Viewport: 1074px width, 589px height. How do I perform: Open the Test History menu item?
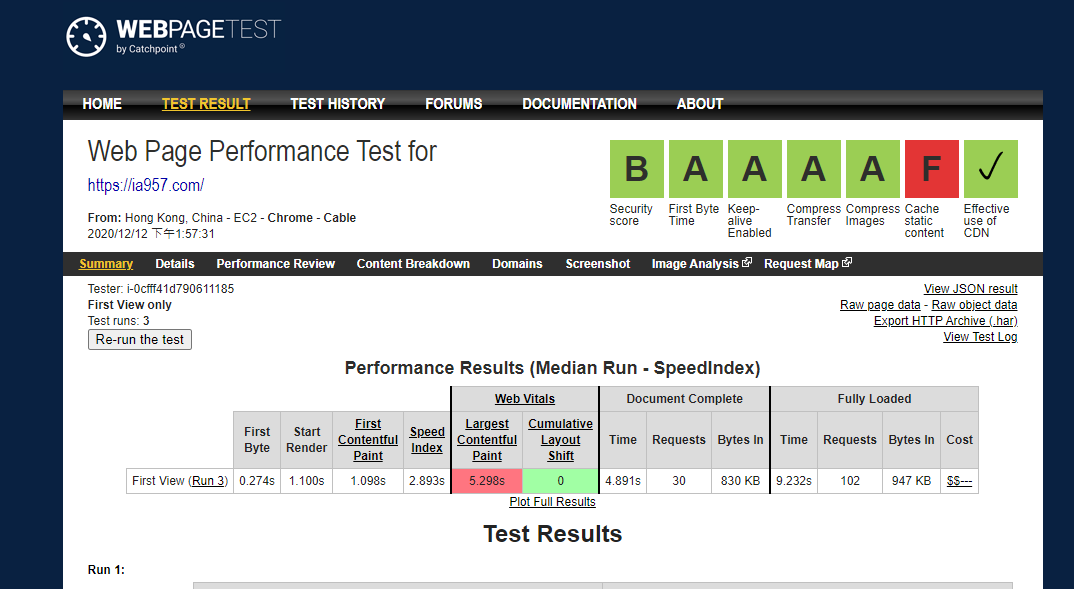pos(337,104)
